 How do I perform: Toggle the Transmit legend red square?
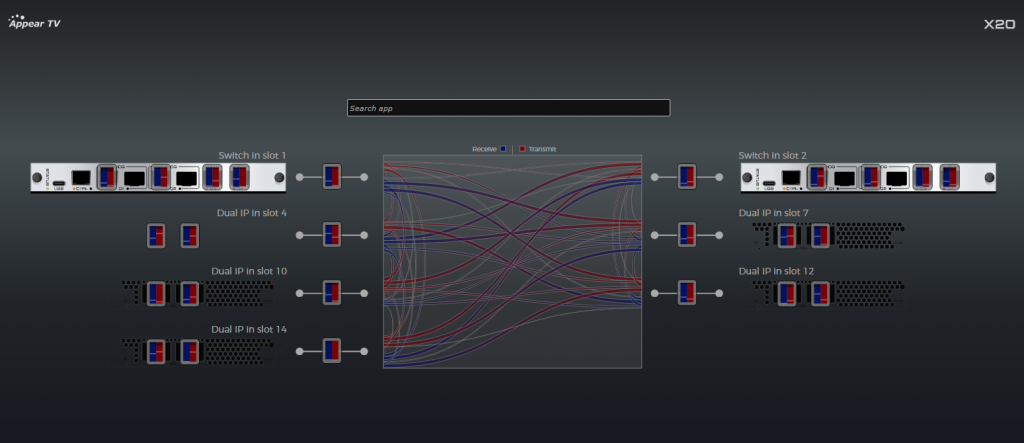[x=522, y=149]
